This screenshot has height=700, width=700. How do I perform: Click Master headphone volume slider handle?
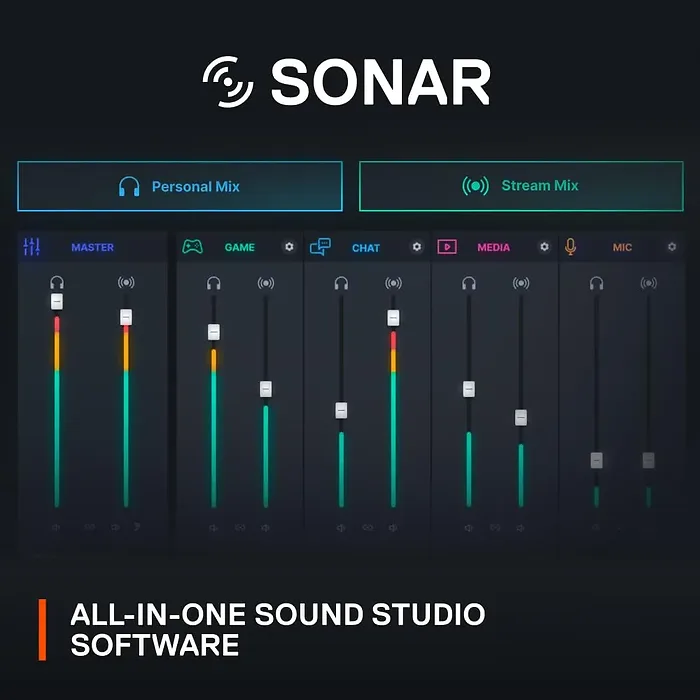coord(57,301)
